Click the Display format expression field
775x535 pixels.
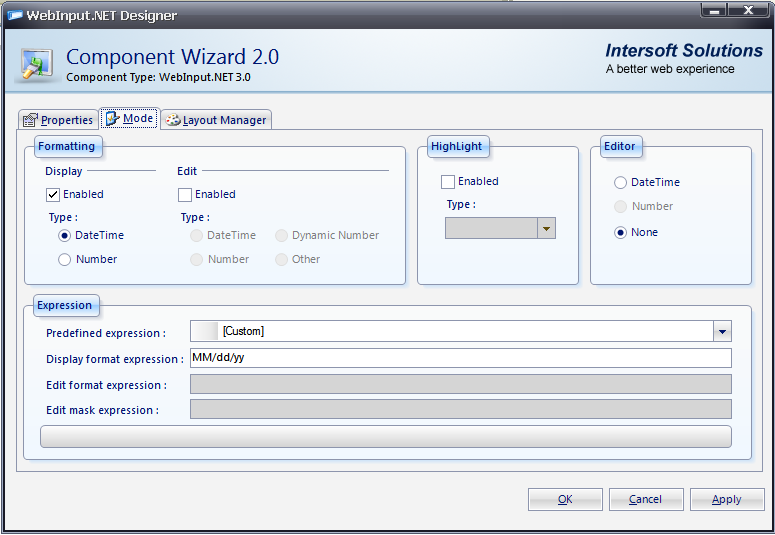coord(460,358)
